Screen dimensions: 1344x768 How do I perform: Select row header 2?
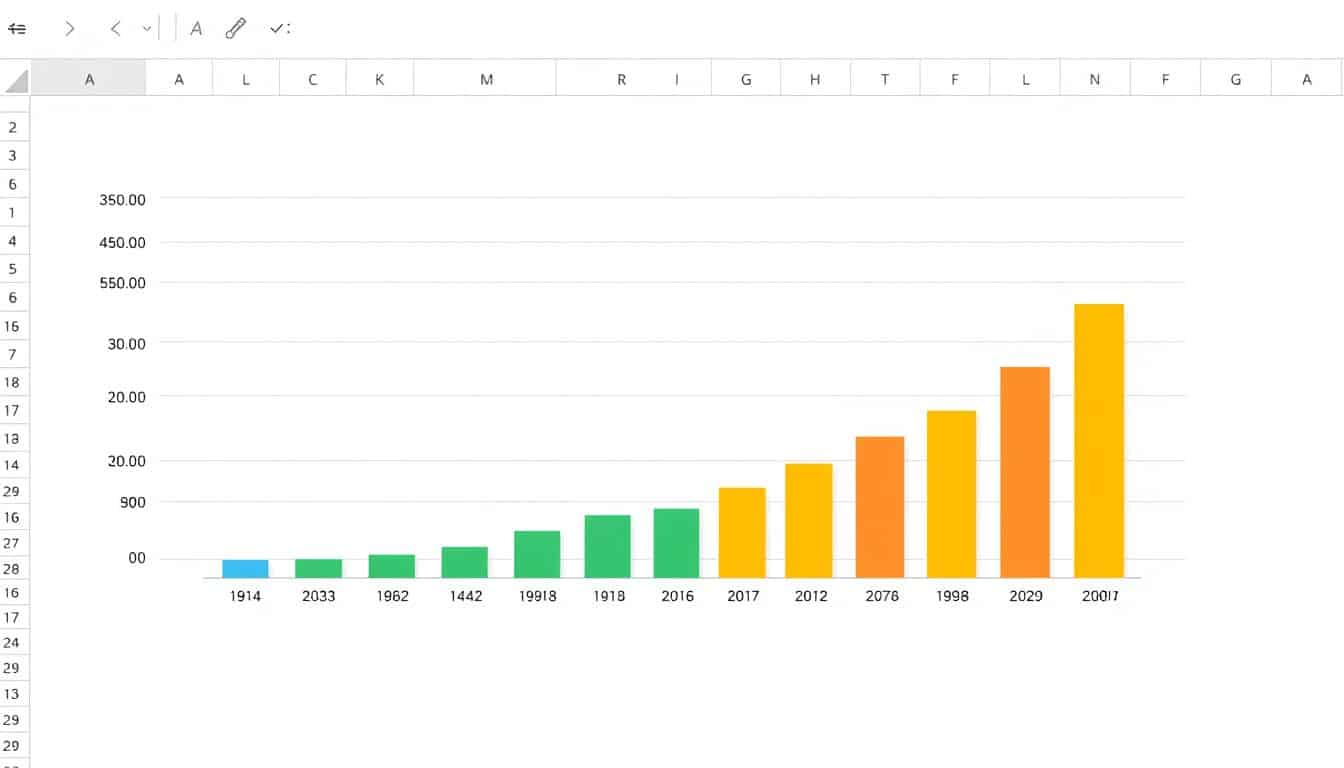click(13, 127)
